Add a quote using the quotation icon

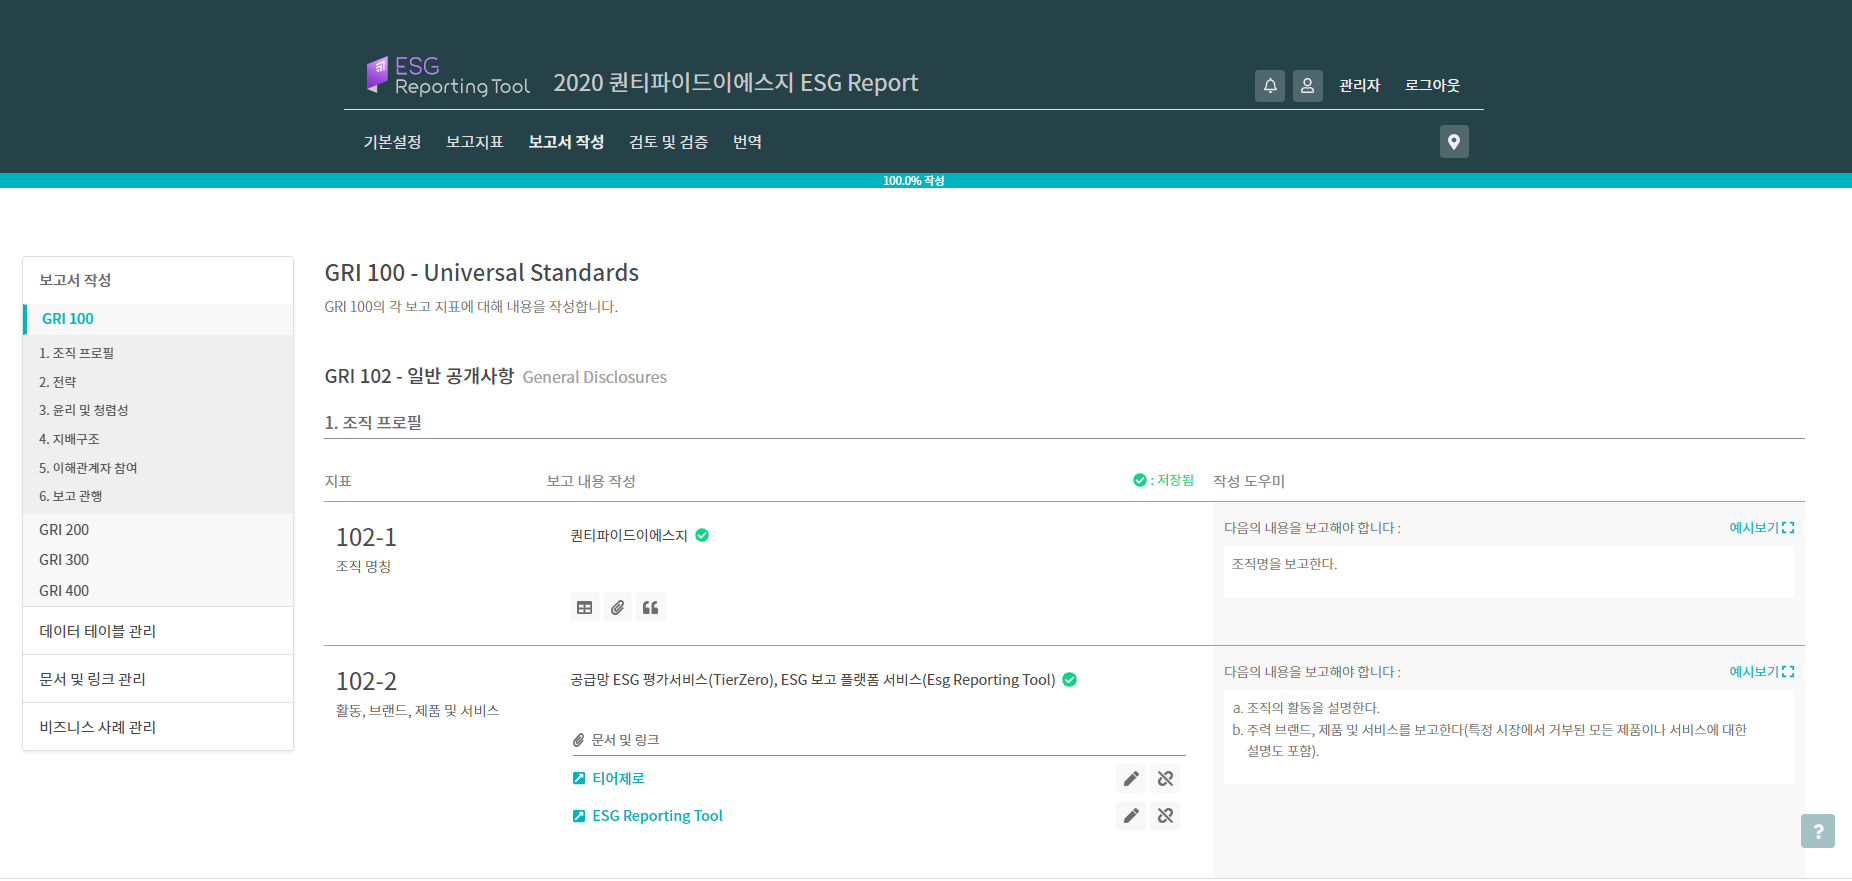651,608
